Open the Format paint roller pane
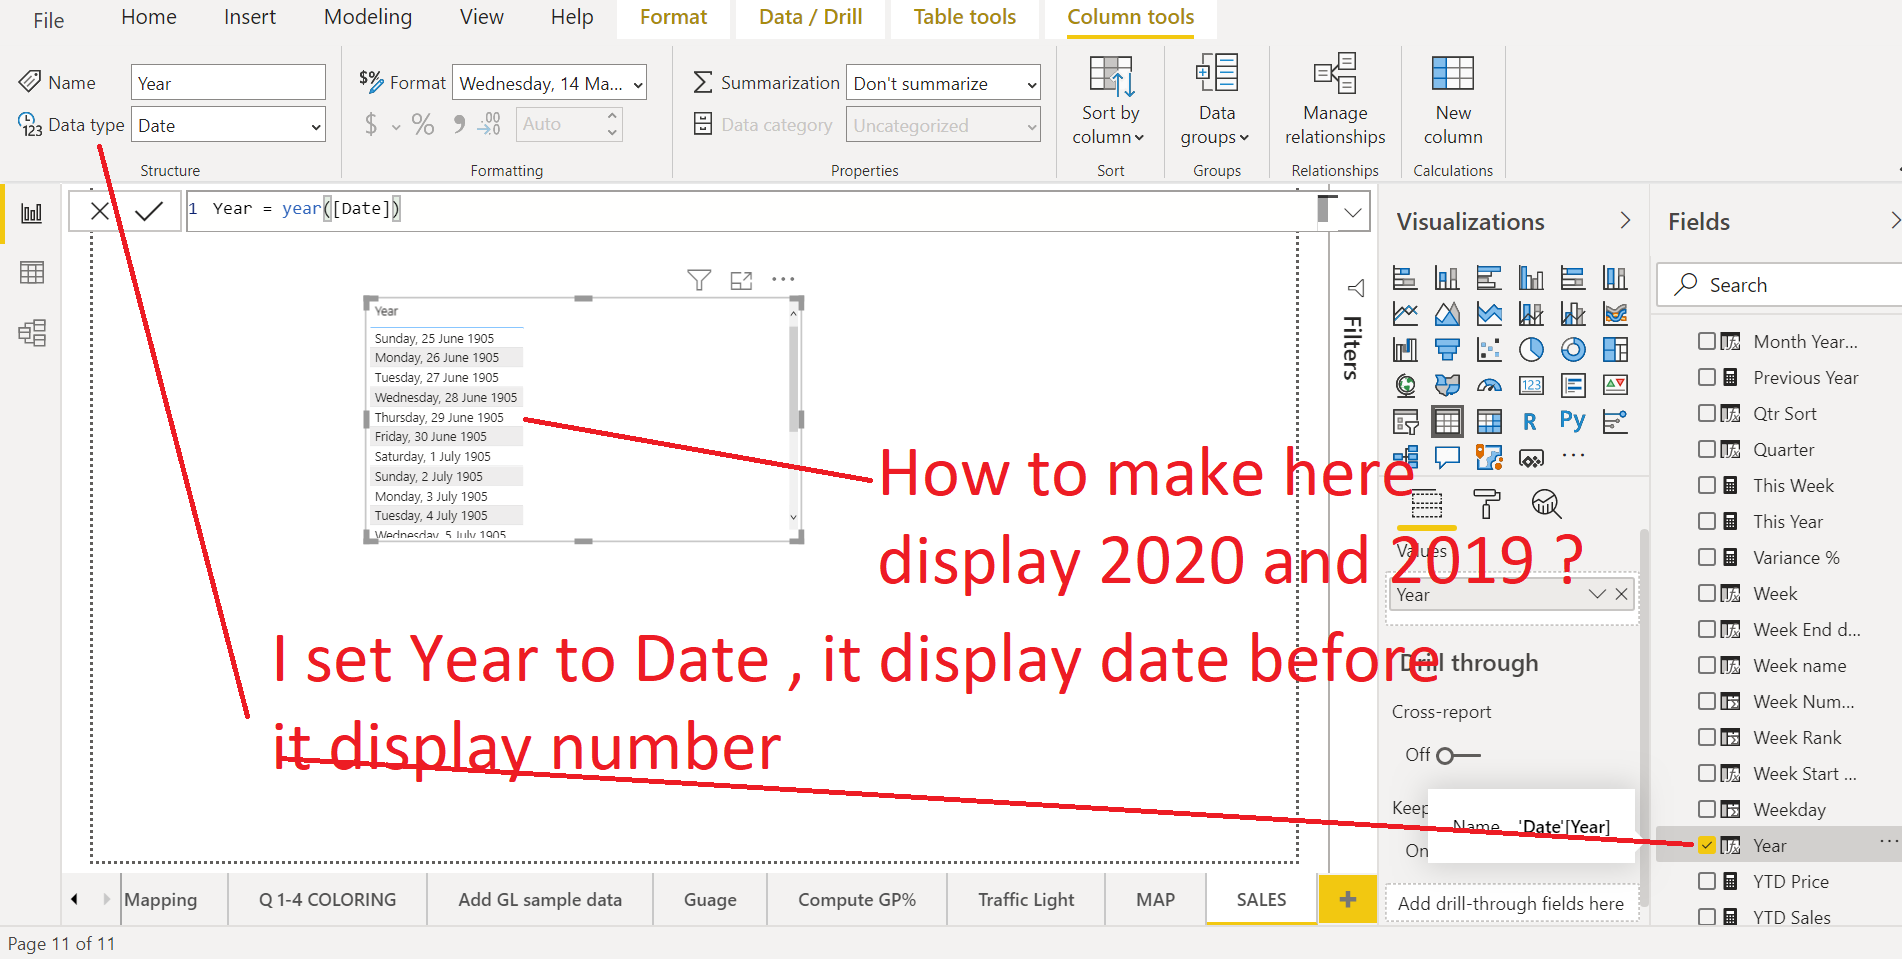This screenshot has height=959, width=1902. tap(1487, 504)
